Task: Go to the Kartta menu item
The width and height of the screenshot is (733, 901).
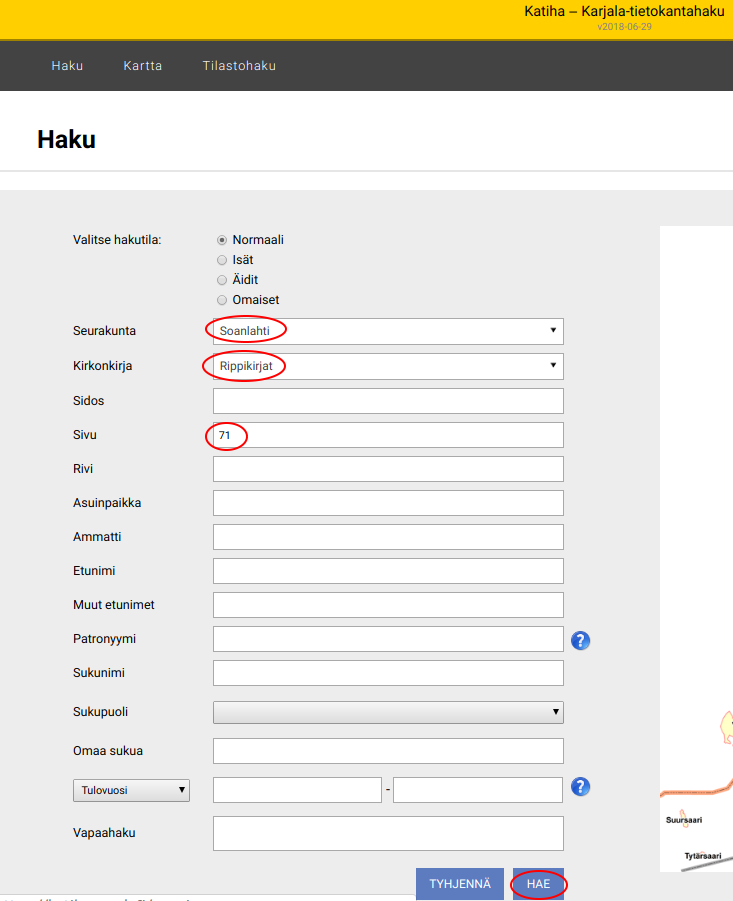Action: 143,66
